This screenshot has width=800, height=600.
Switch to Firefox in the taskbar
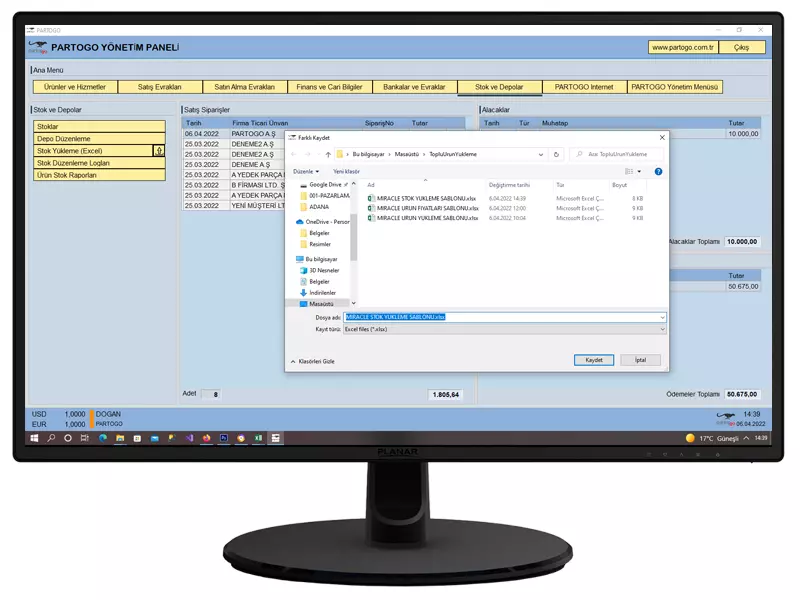[x=206, y=438]
